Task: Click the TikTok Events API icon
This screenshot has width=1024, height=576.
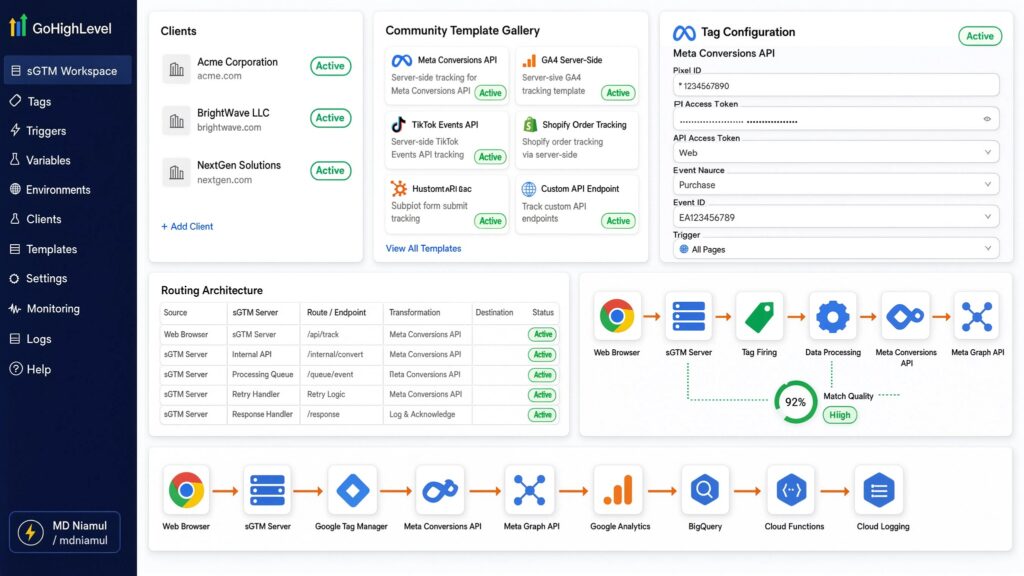Action: point(398,124)
